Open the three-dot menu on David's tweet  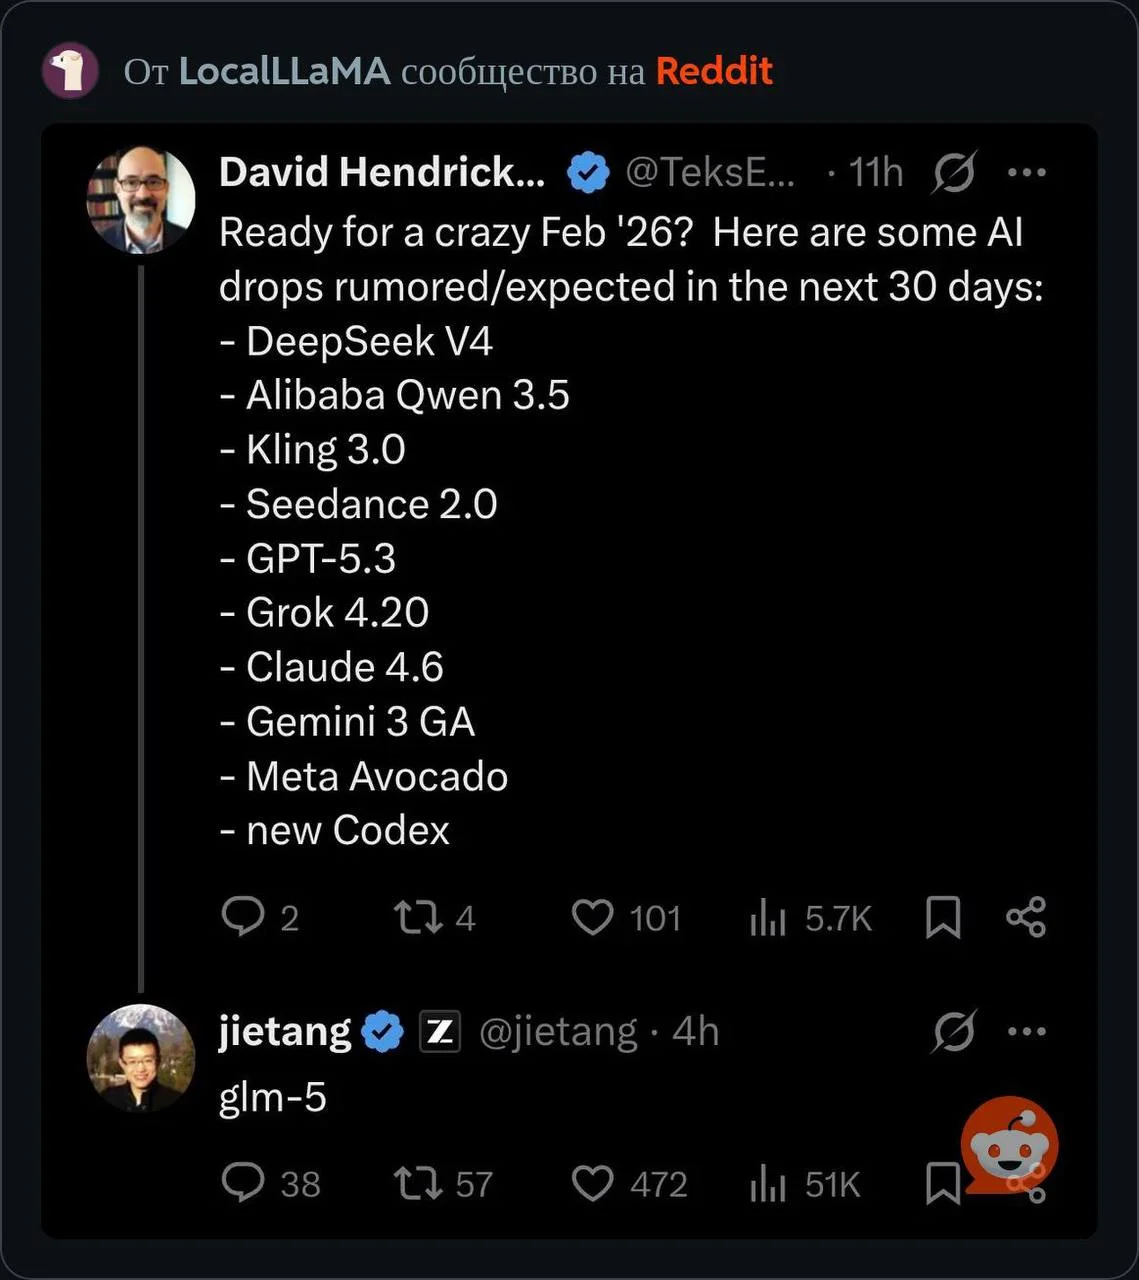click(x=1027, y=173)
